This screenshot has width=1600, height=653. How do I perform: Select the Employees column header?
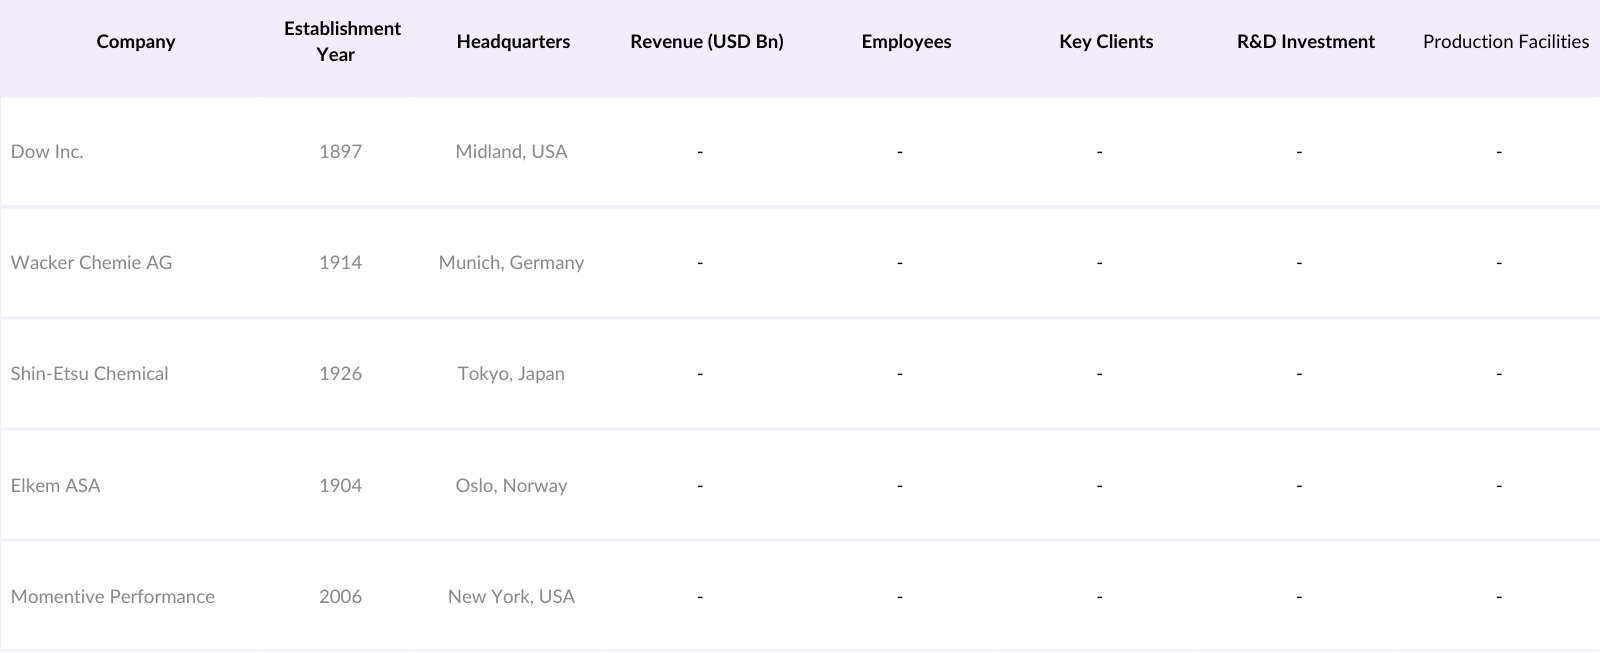coord(906,42)
